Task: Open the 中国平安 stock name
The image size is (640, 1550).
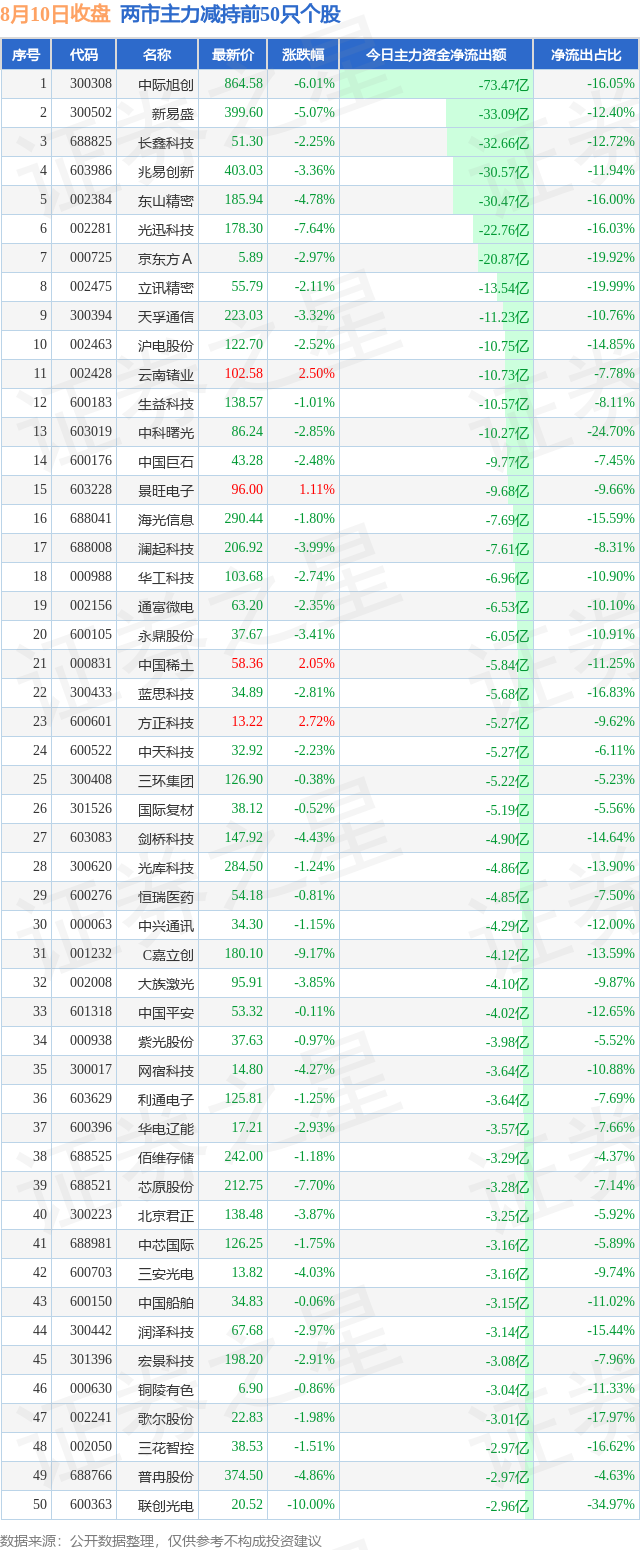Action: (166, 1012)
